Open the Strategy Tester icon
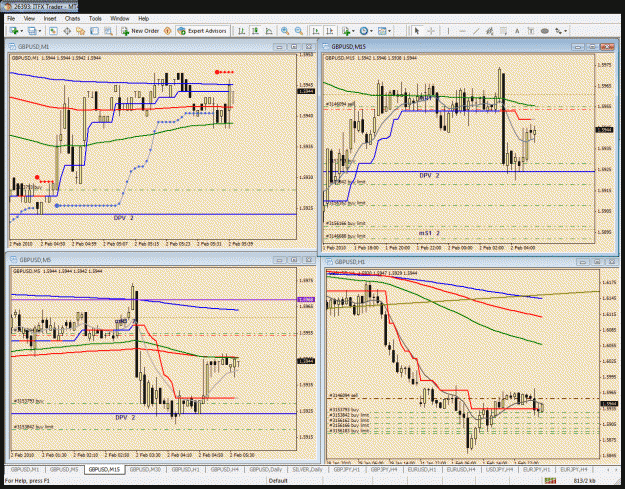 pyautogui.click(x=108, y=31)
